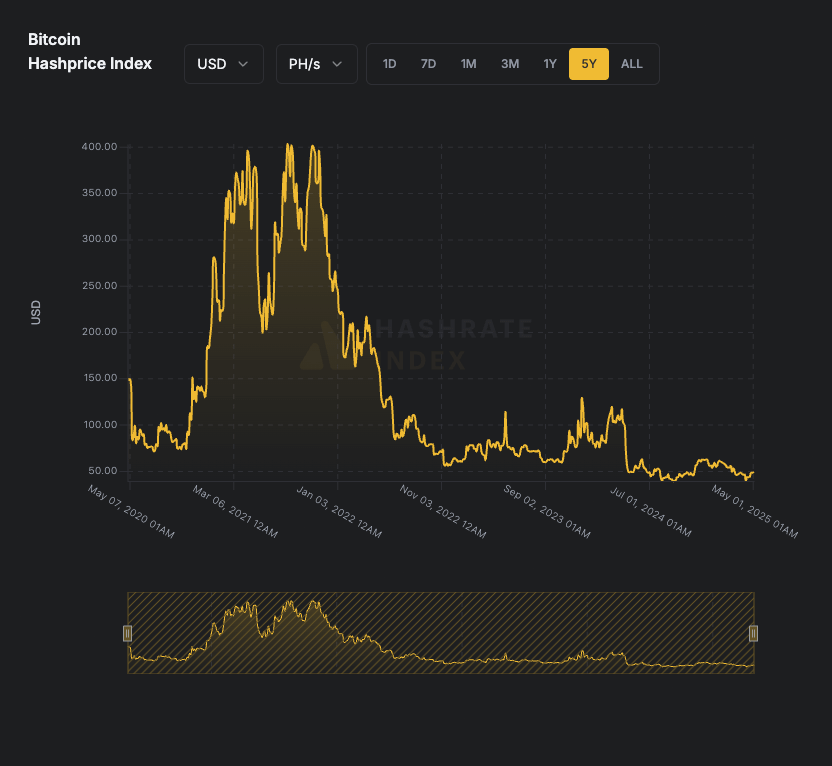Open the PH/s unit dropdown
The height and width of the screenshot is (766, 832).
point(316,63)
